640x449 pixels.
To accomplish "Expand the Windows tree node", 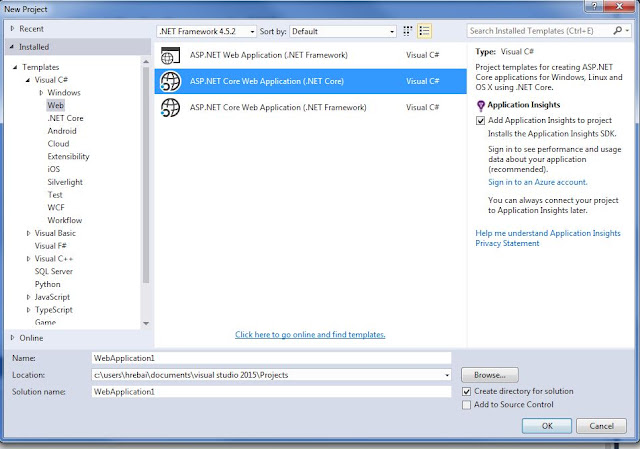I will (x=41, y=93).
